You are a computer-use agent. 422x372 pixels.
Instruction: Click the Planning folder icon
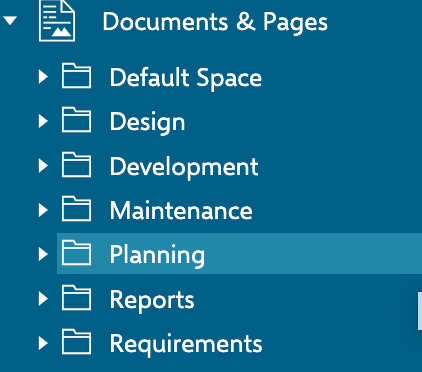pos(76,253)
